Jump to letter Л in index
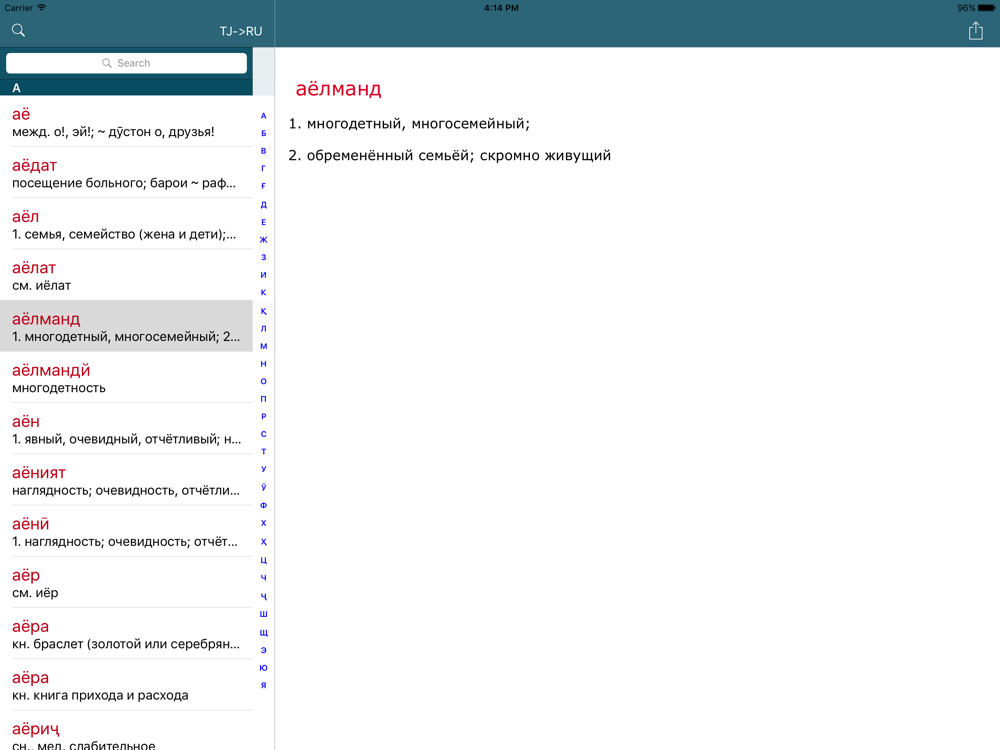Viewport: 1000px width, 750px height. click(x=263, y=328)
